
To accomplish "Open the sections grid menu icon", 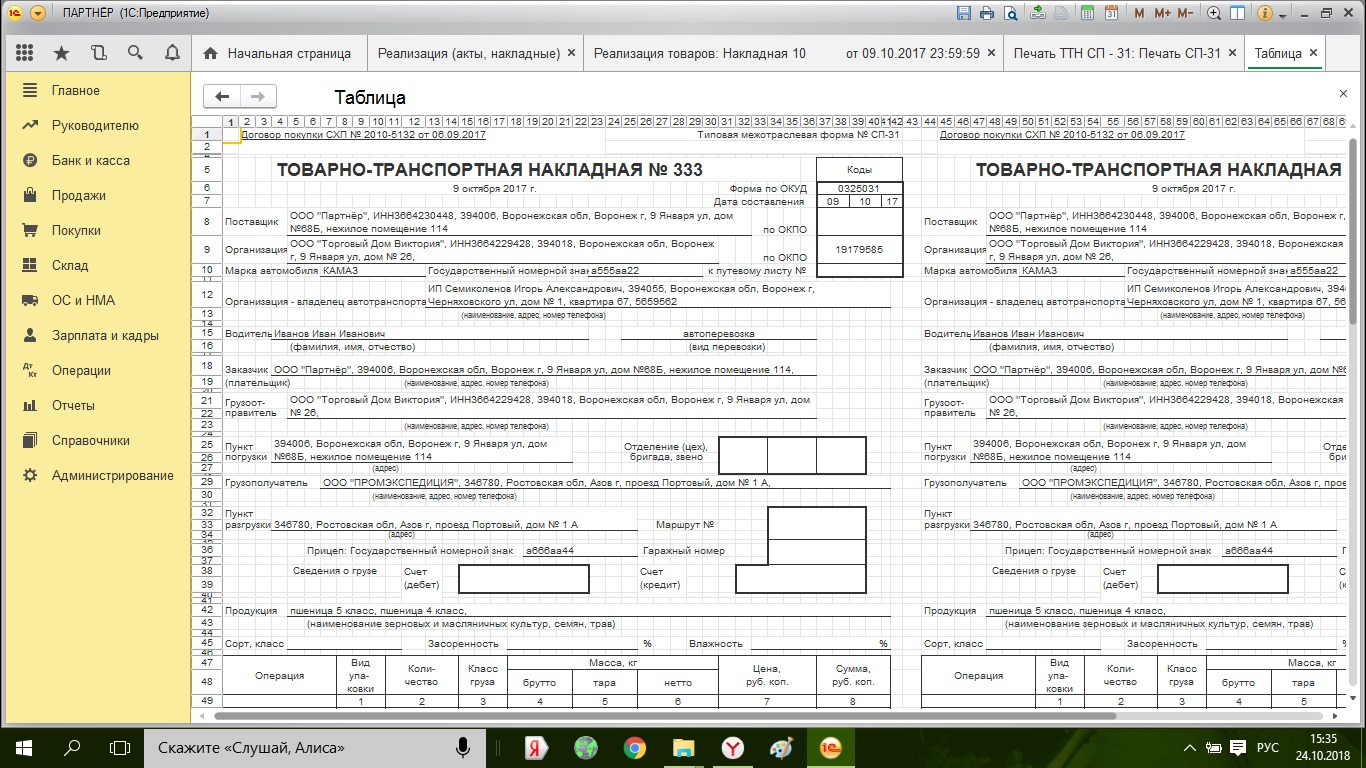I will 25,53.
